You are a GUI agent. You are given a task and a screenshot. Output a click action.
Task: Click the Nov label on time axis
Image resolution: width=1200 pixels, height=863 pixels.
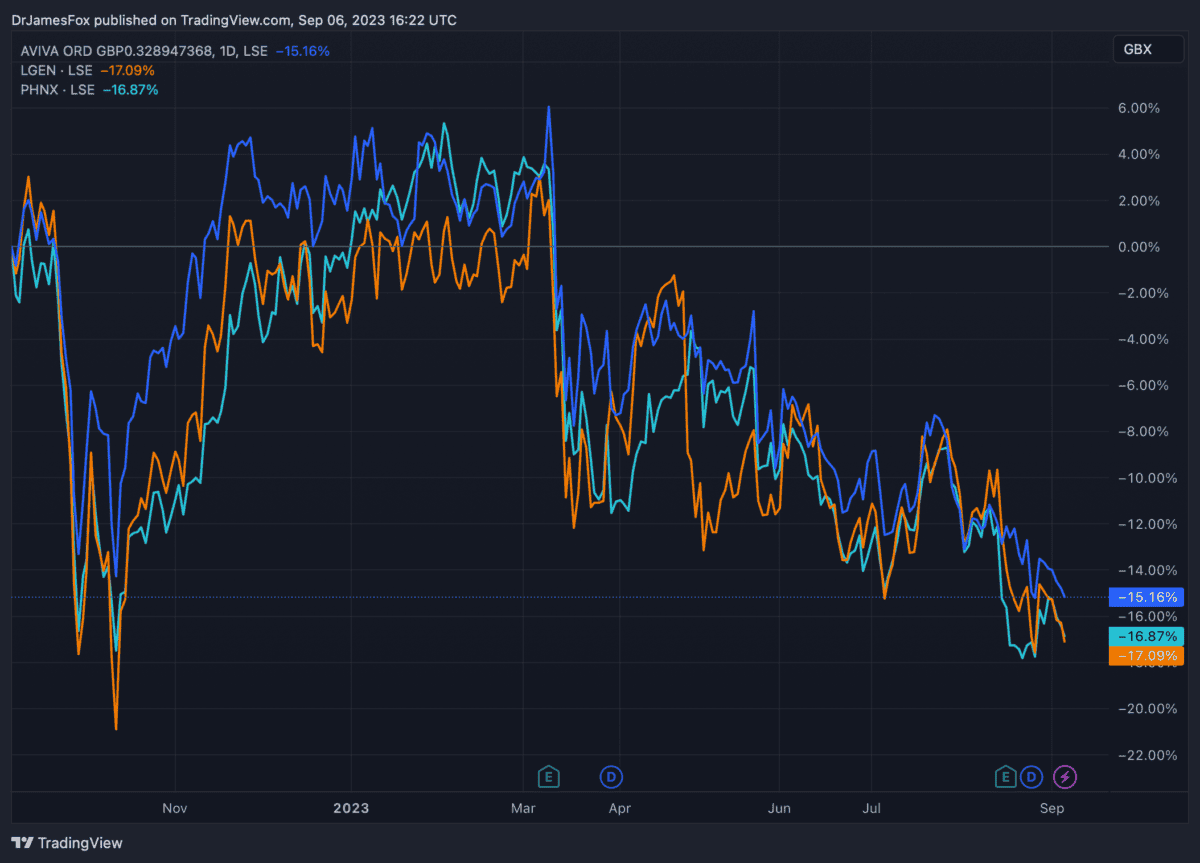pos(175,808)
